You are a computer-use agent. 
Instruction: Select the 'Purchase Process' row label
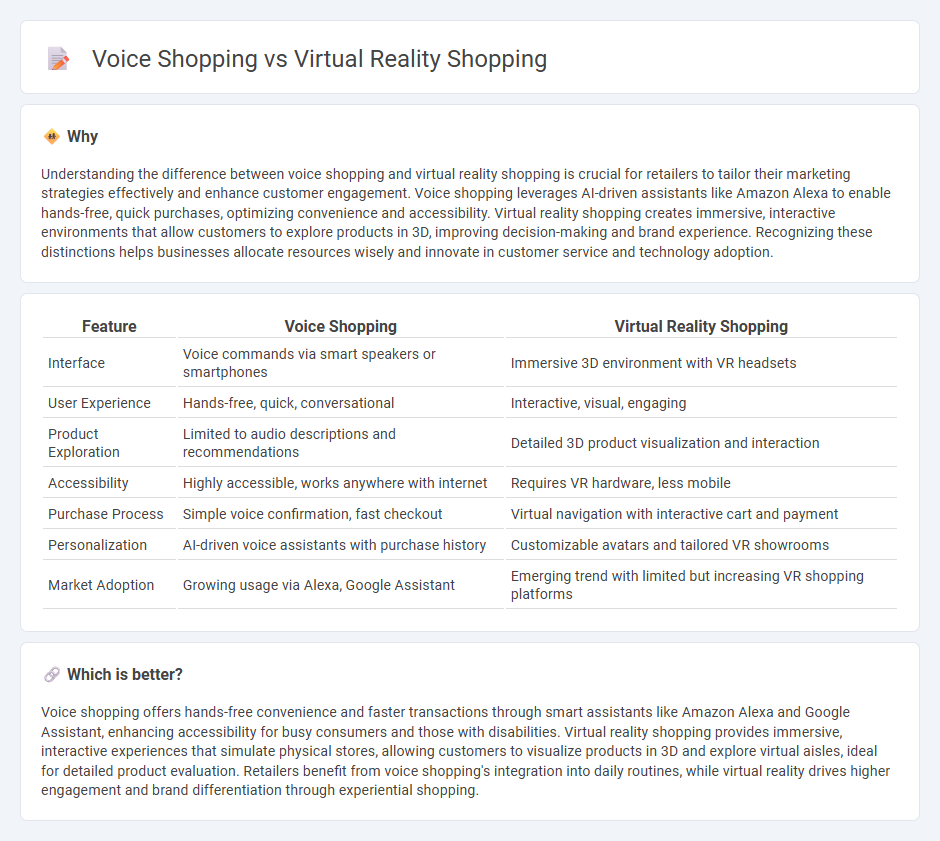pos(106,514)
